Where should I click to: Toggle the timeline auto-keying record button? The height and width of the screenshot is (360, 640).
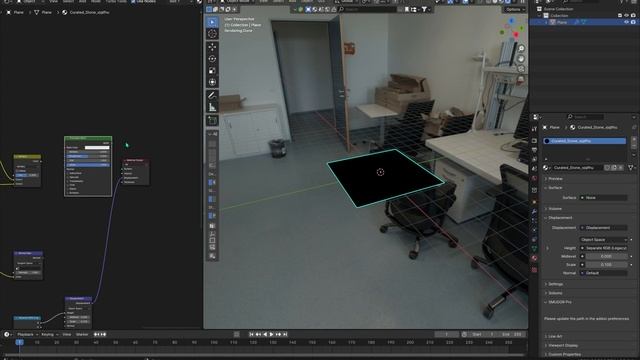click(237, 334)
